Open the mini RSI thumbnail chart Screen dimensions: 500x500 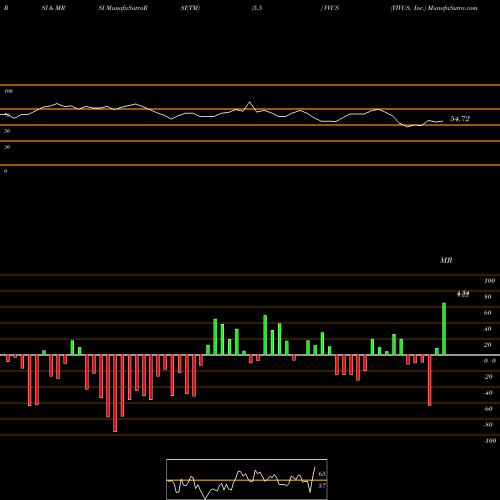pyautogui.click(x=247, y=479)
